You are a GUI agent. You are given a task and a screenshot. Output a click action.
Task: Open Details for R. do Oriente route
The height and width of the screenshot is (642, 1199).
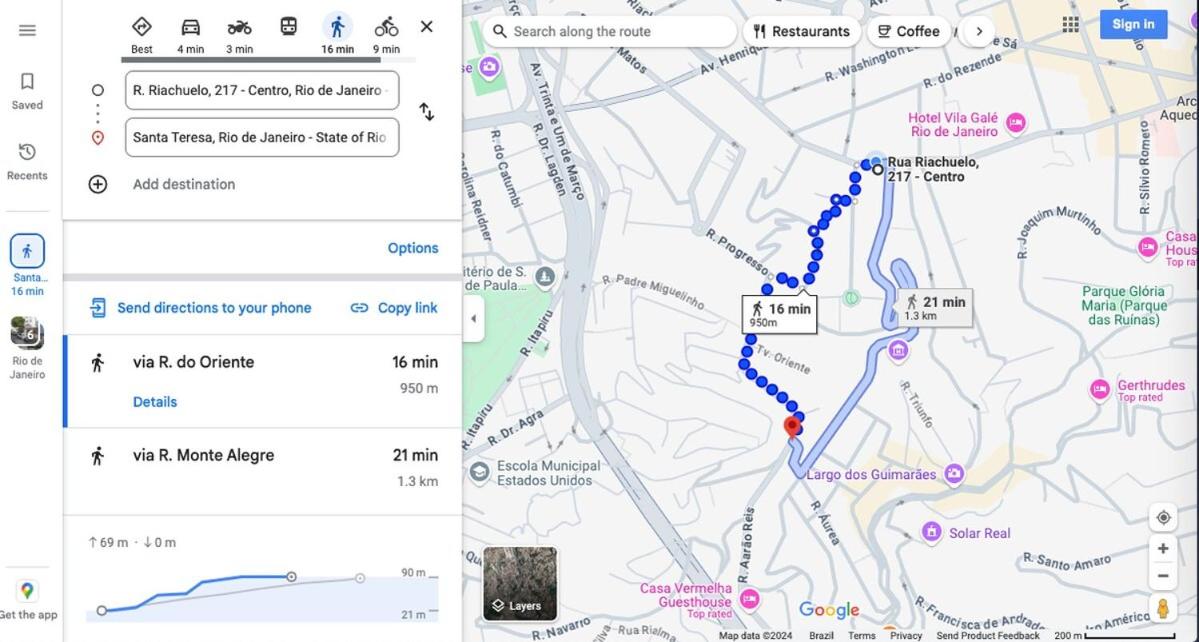(155, 402)
